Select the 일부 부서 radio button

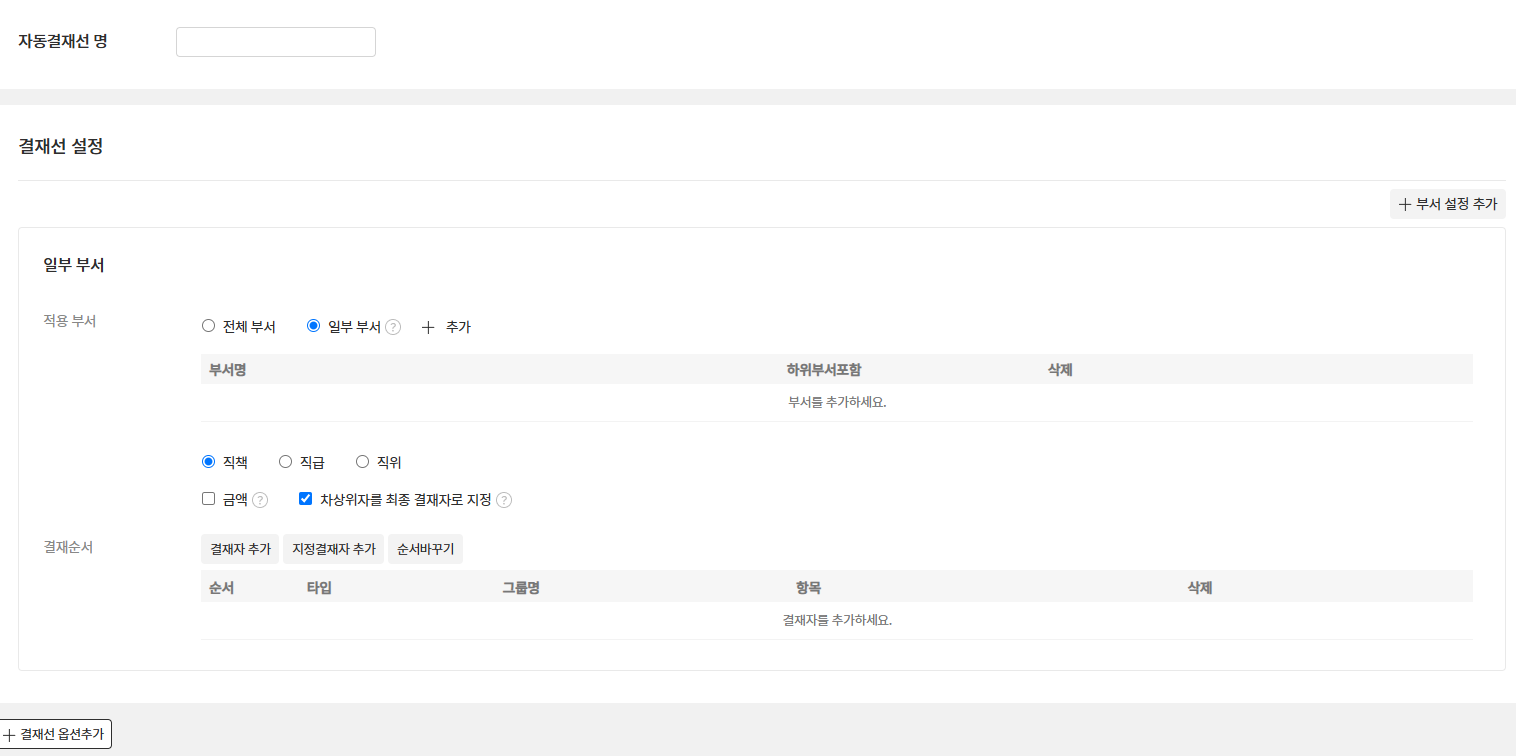(x=313, y=326)
